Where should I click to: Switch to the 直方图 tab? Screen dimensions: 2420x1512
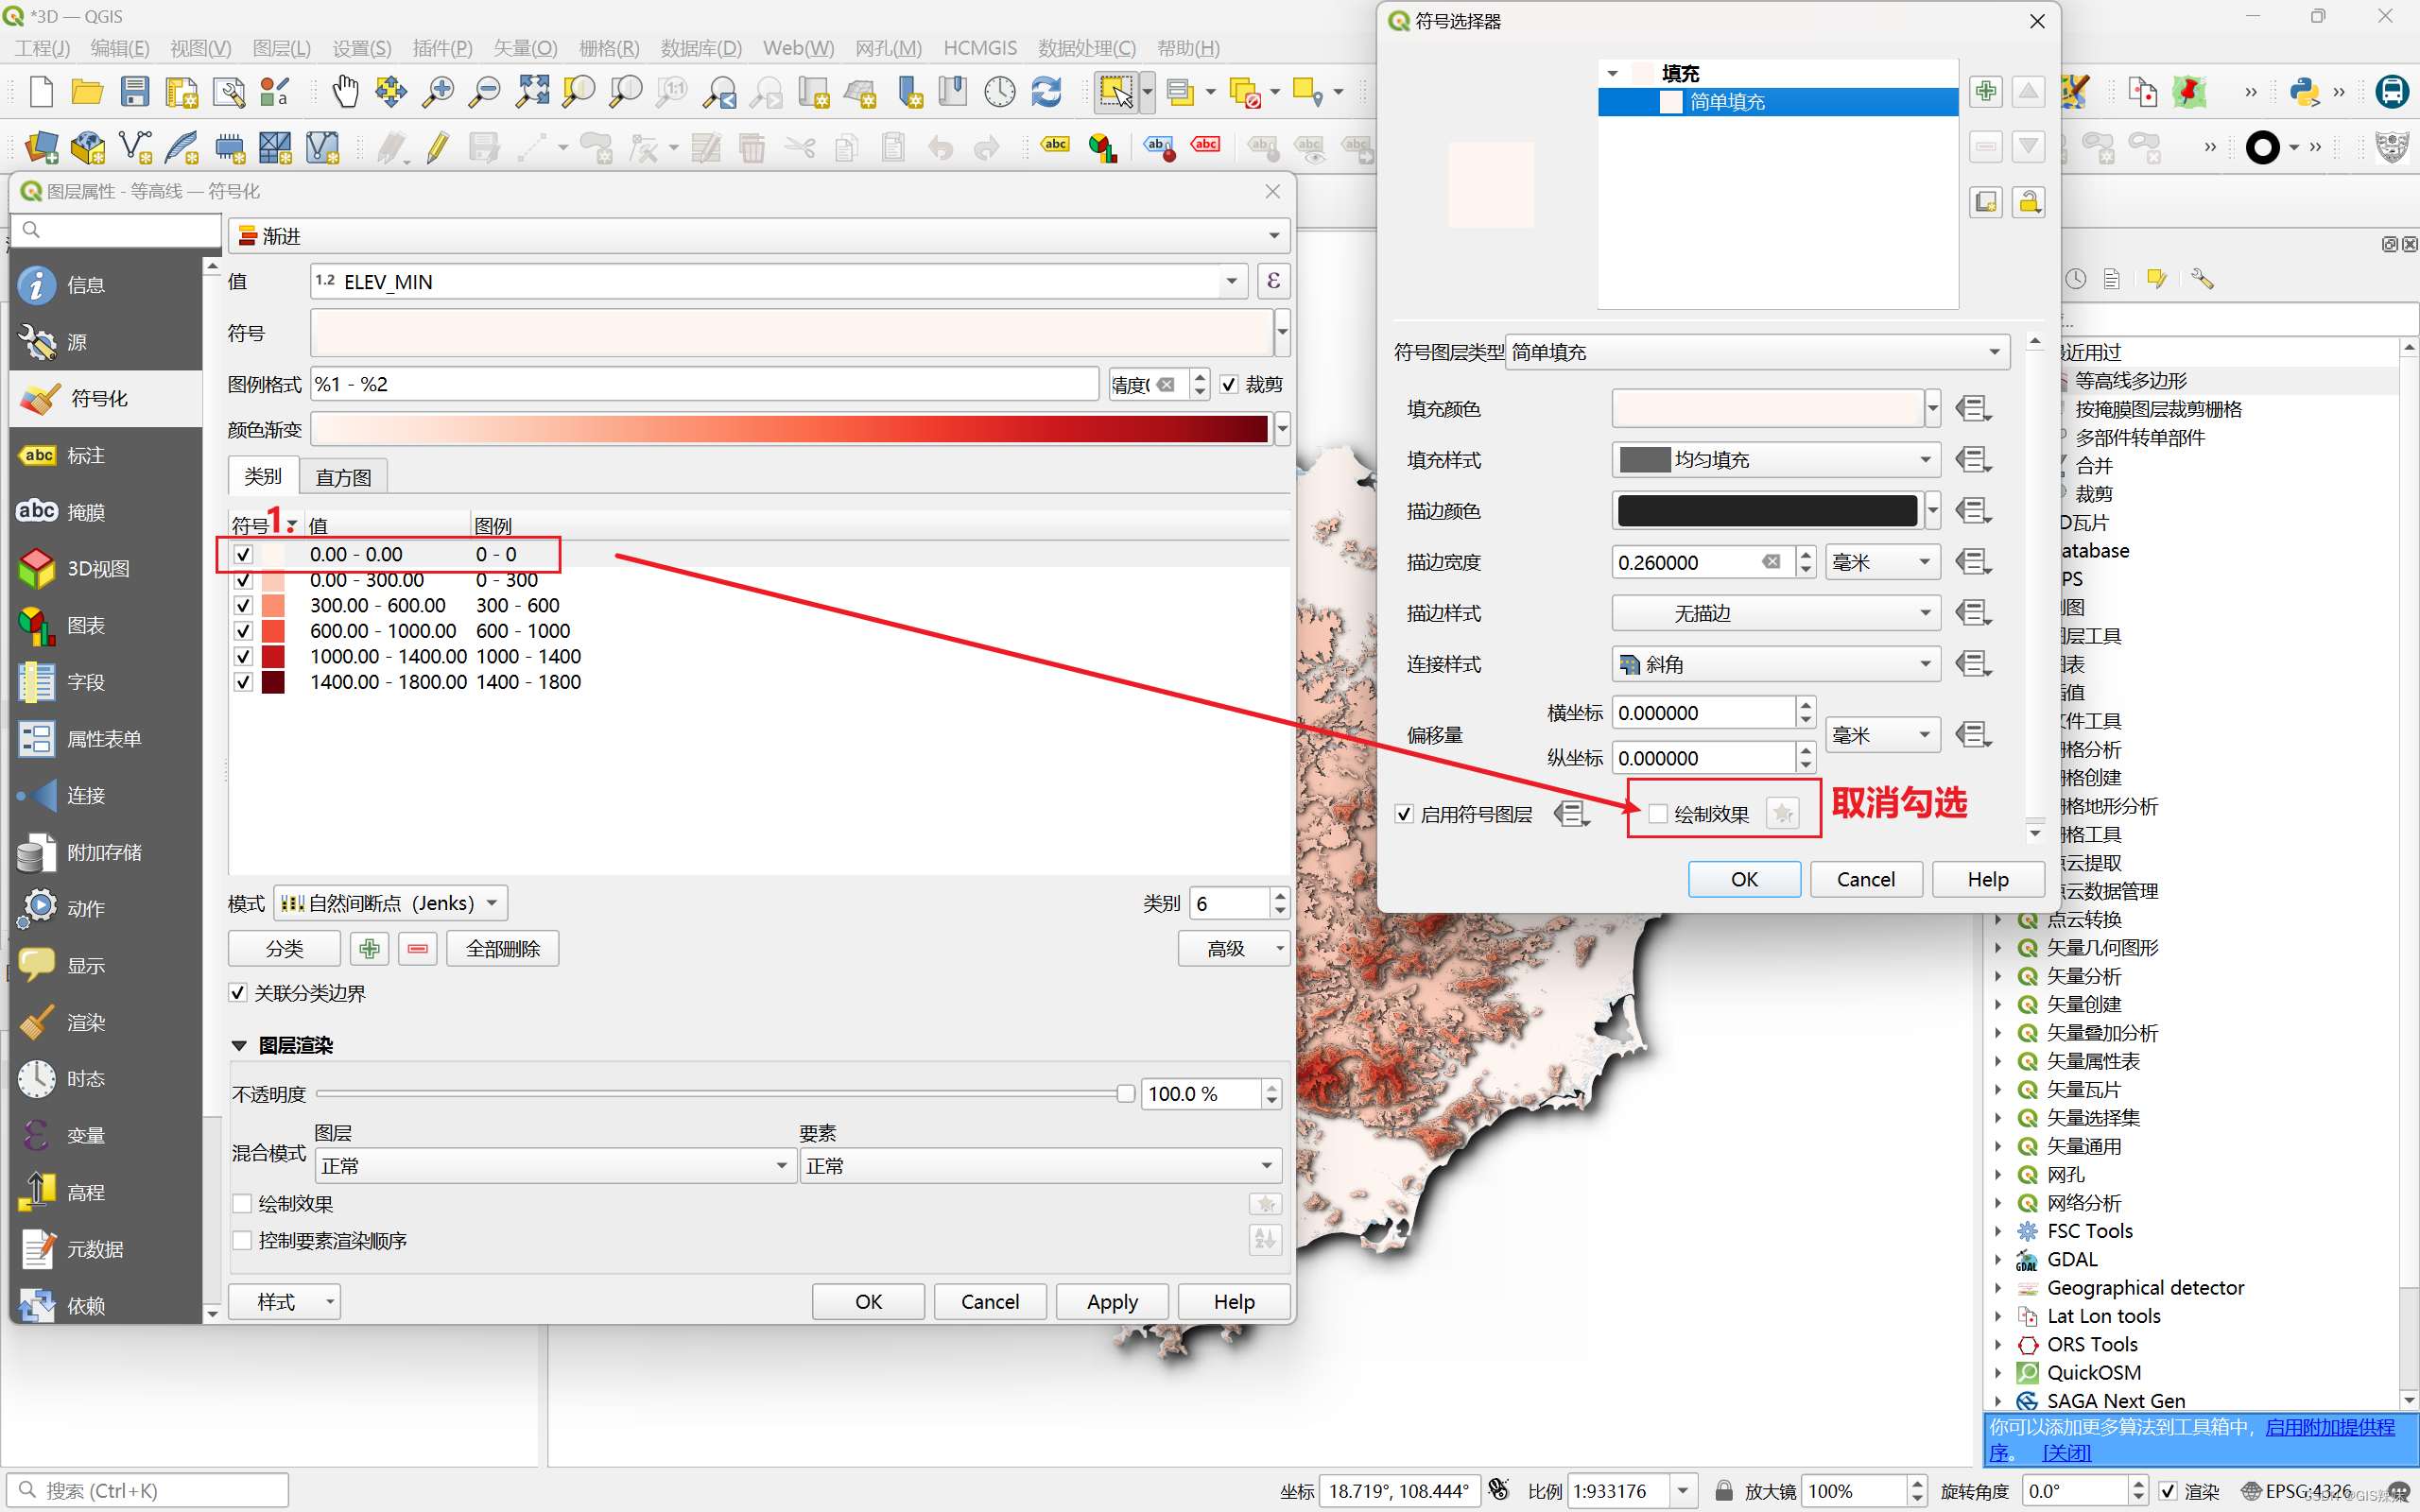[342, 477]
